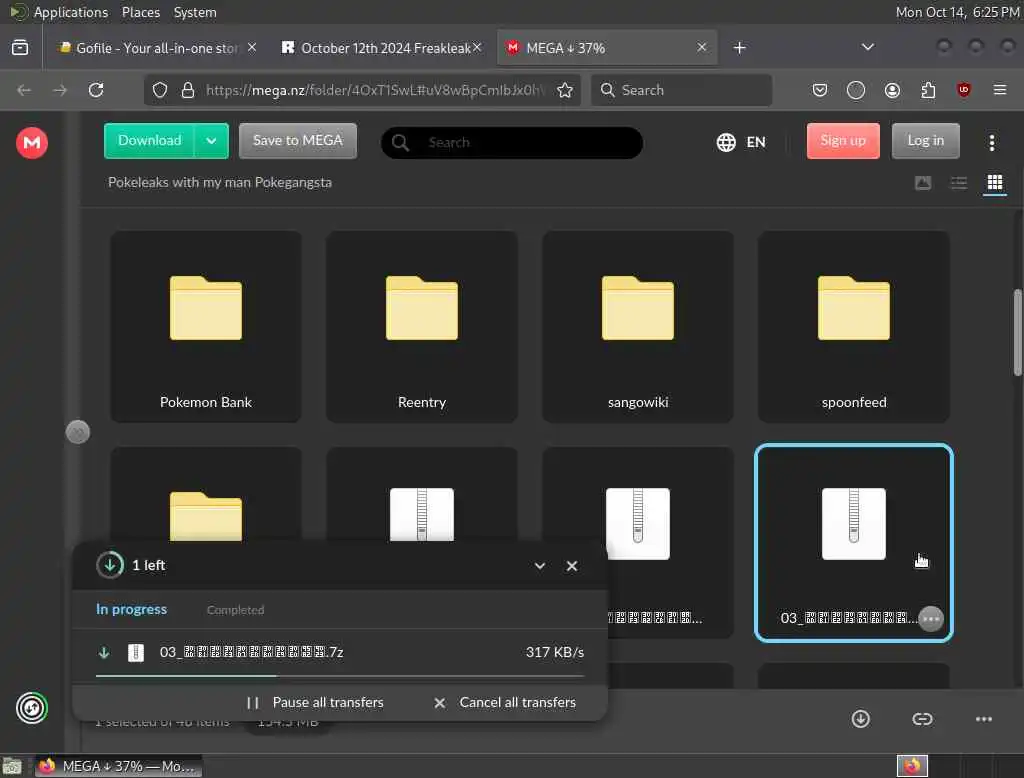
Task: Open Reentry folder
Action: (x=422, y=327)
